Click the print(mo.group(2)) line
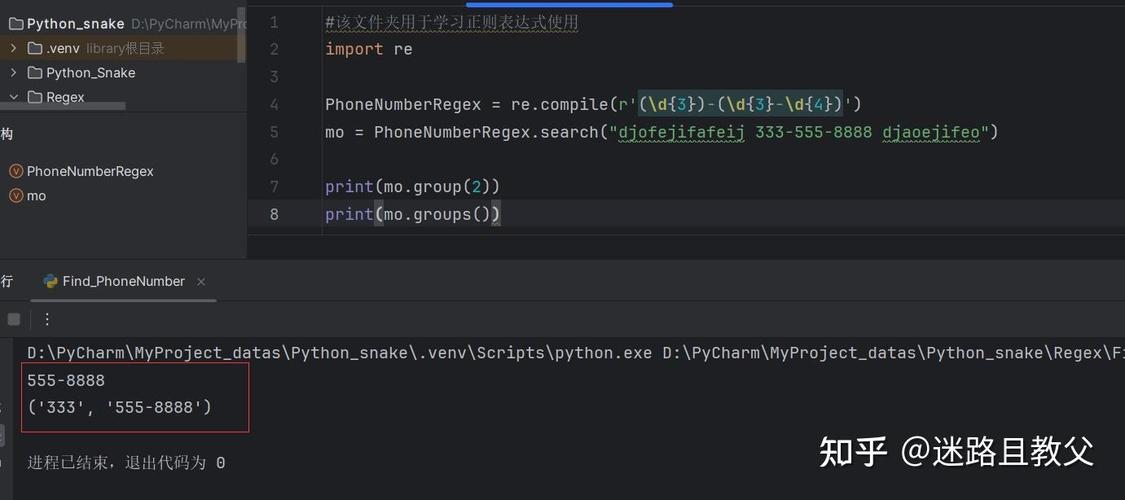The height and width of the screenshot is (500, 1125). (x=412, y=187)
